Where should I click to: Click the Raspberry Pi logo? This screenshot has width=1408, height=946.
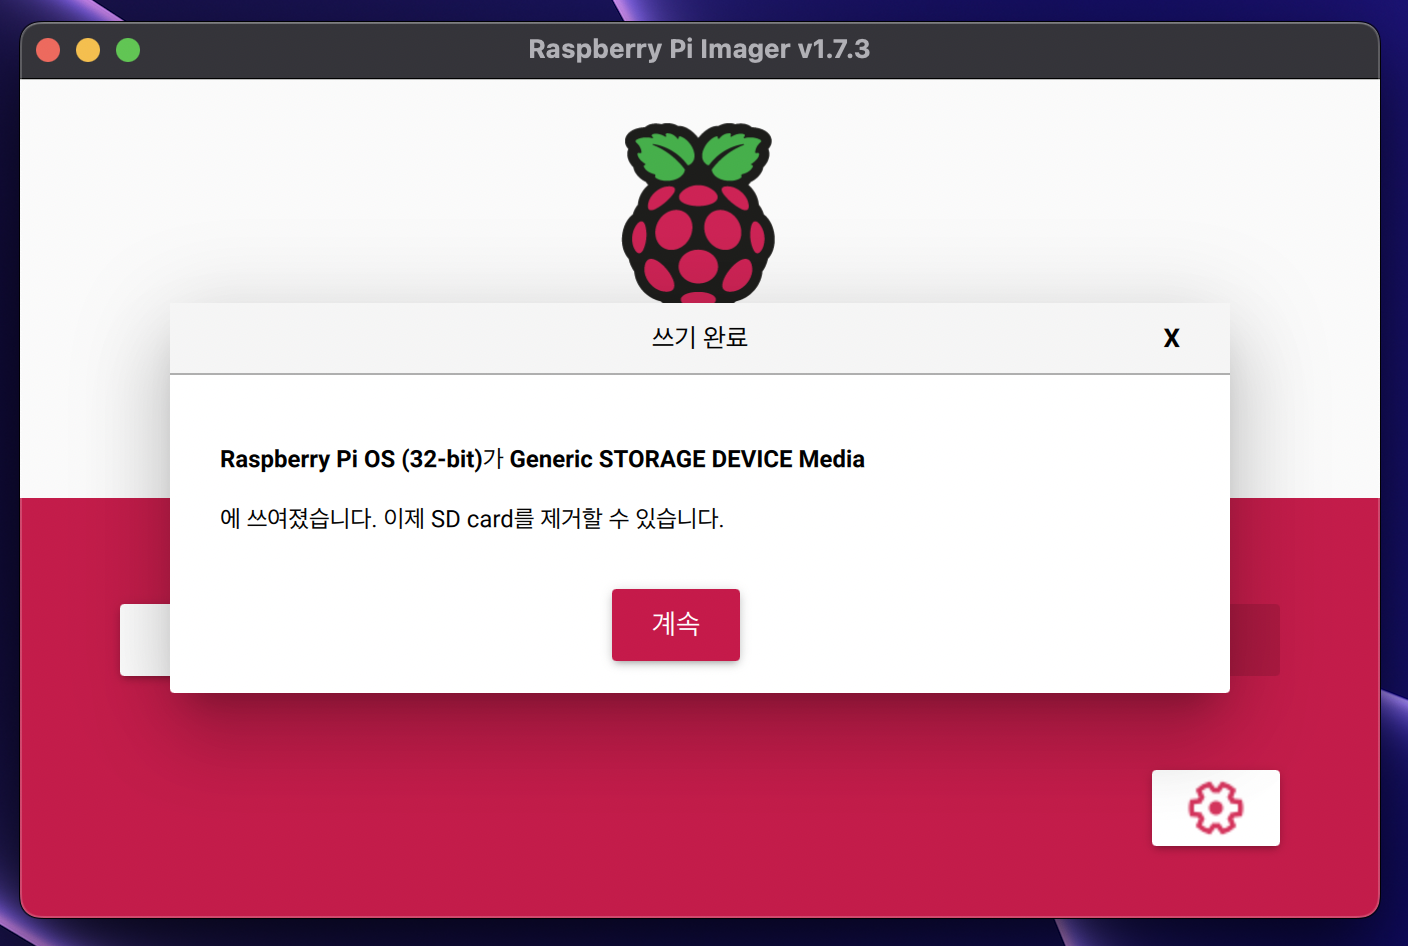pos(698,213)
